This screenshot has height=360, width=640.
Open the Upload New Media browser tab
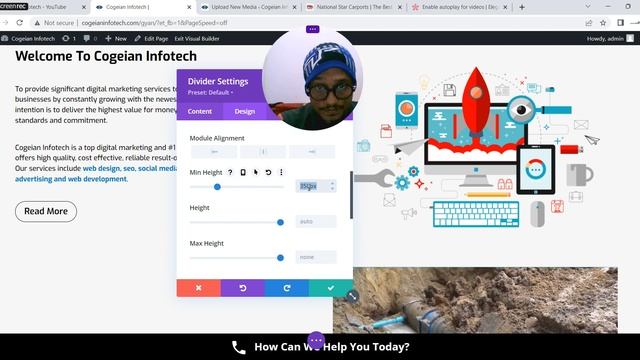point(249,7)
